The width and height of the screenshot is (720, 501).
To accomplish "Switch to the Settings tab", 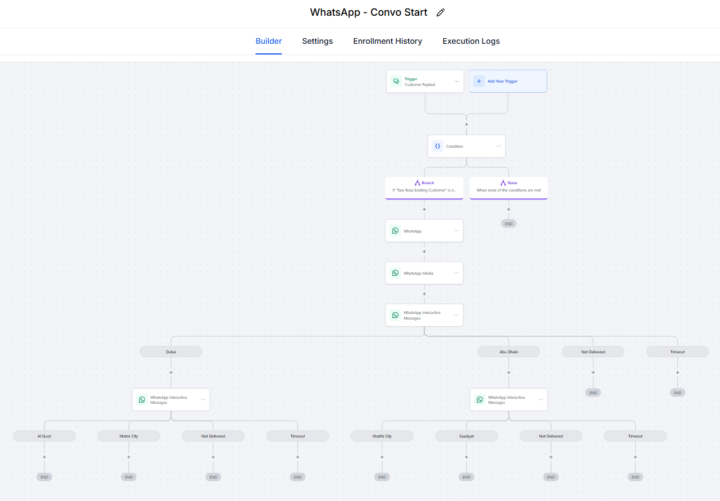I will [x=317, y=41].
